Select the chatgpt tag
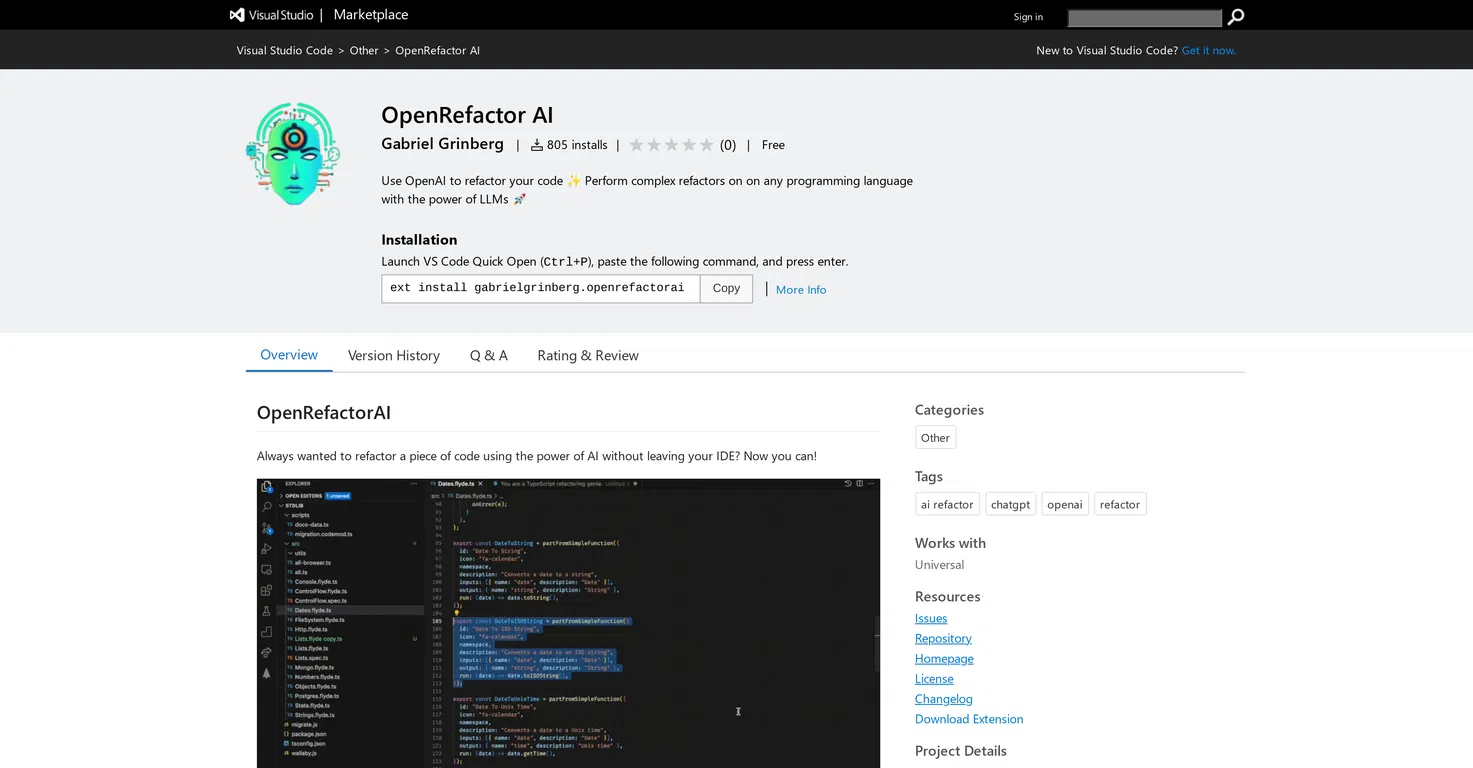Screen dimensions: 1473x768 [1010, 504]
